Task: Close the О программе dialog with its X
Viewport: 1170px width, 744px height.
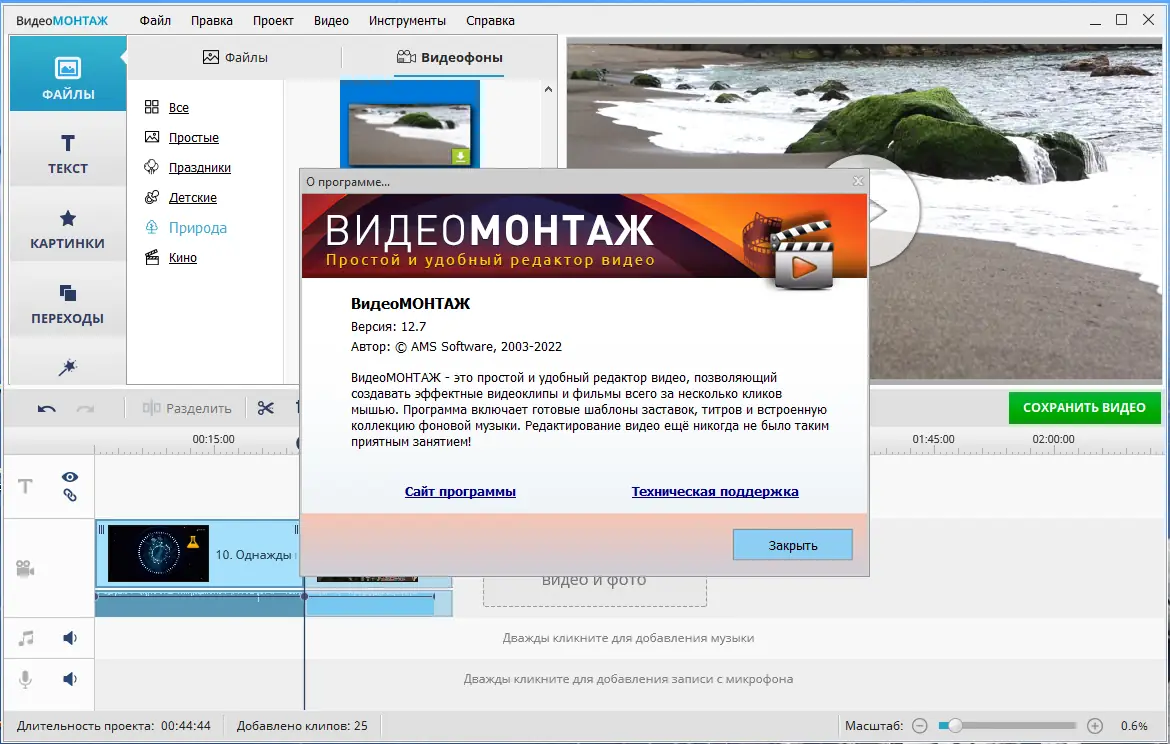Action: [858, 181]
